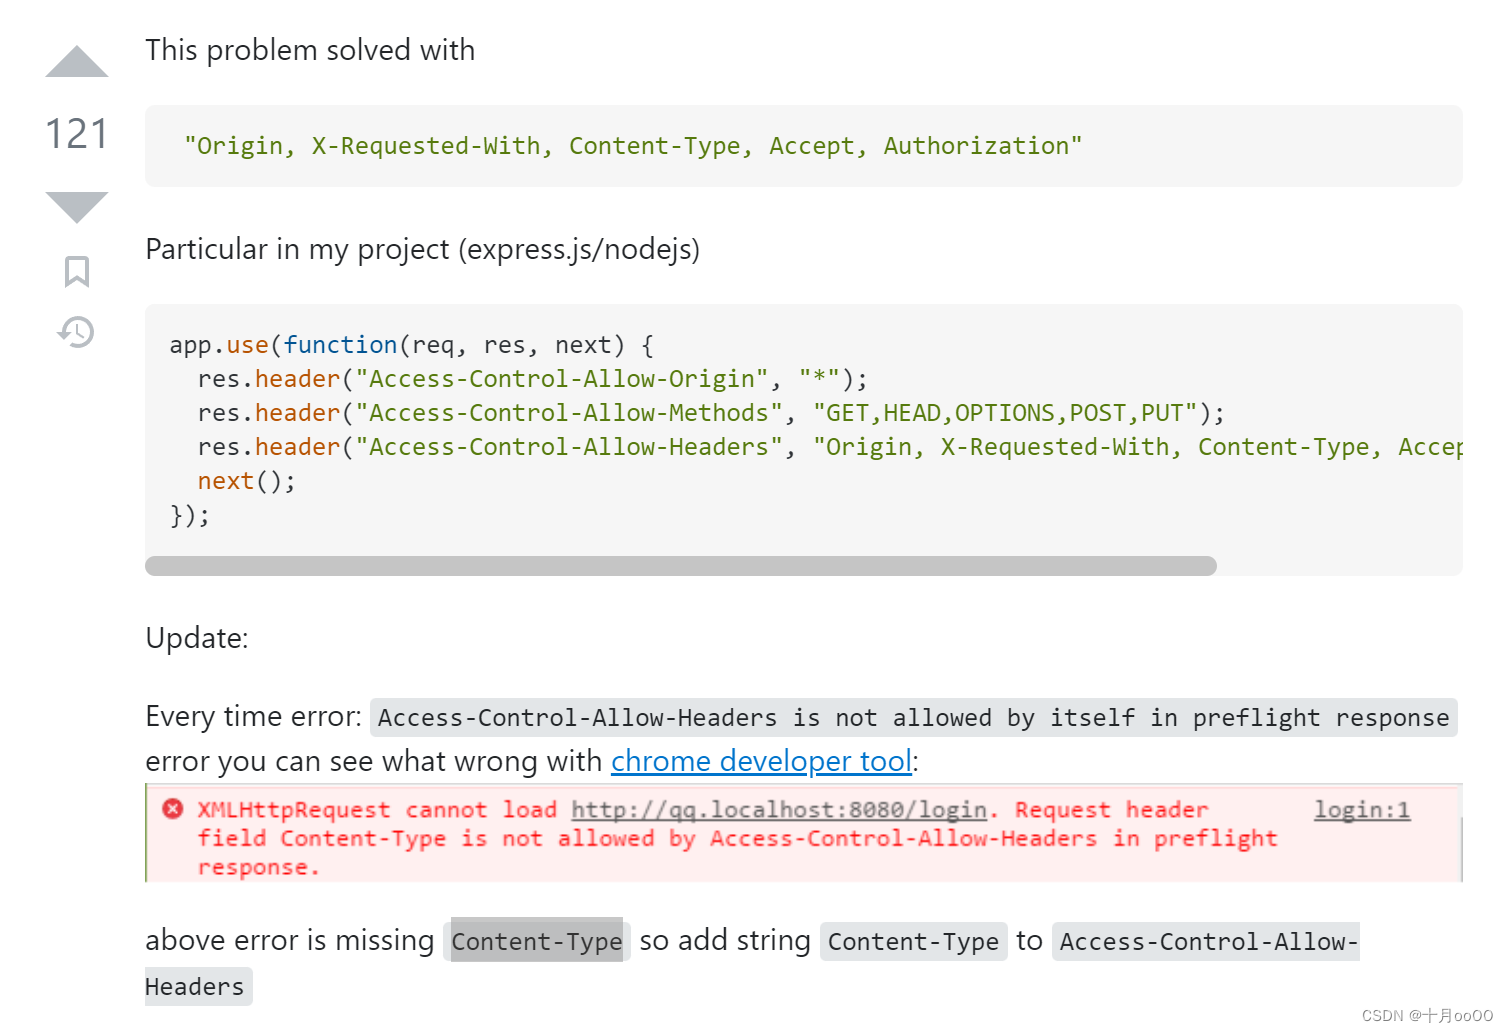Open the login:1 source link
The width and height of the screenshot is (1508, 1033).
click(x=1362, y=809)
